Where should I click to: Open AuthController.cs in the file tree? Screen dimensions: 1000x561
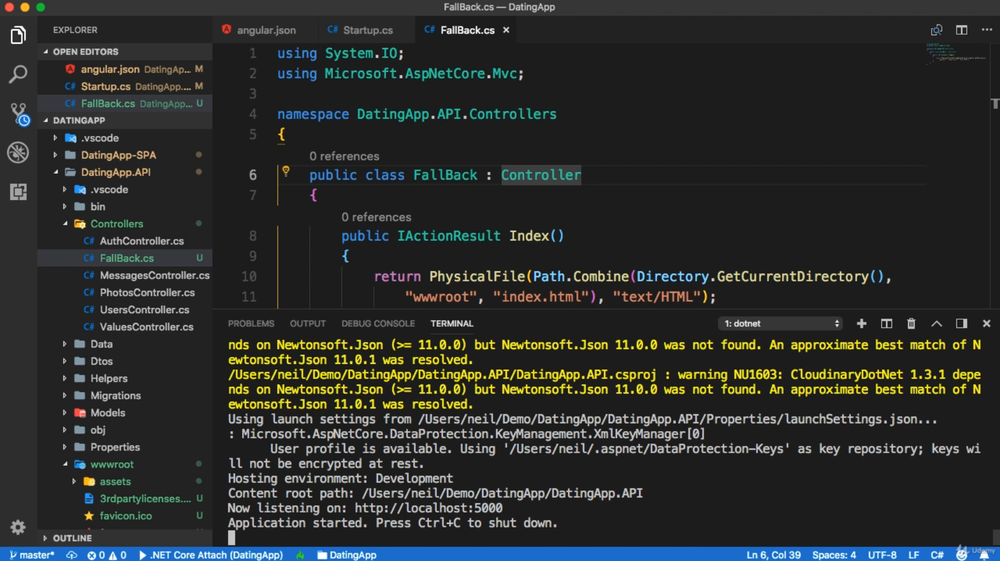142,241
